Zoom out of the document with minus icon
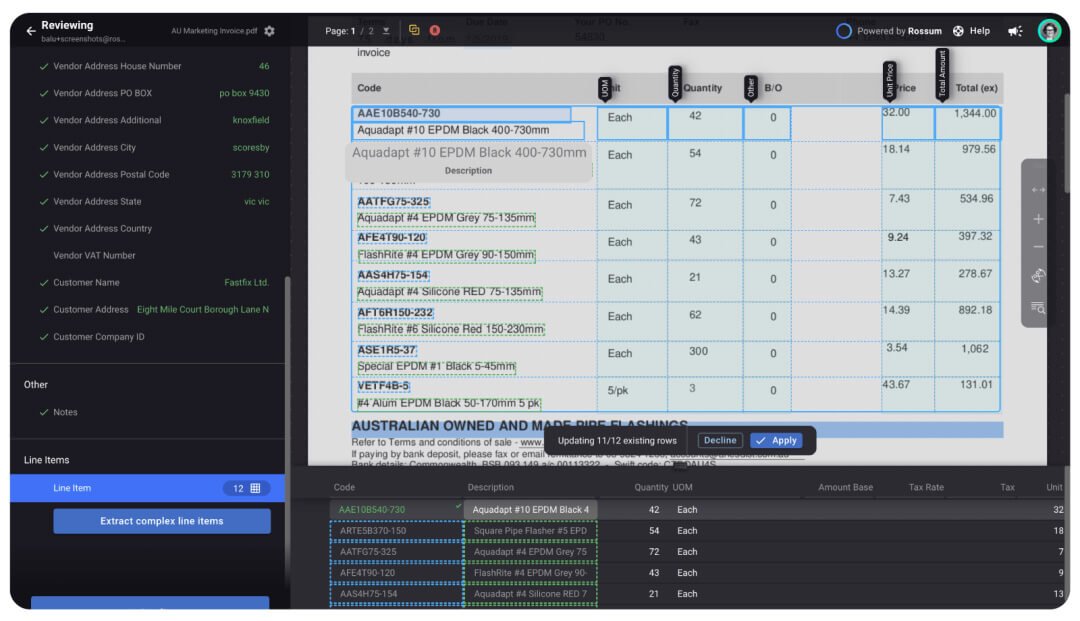 pos(1037,247)
